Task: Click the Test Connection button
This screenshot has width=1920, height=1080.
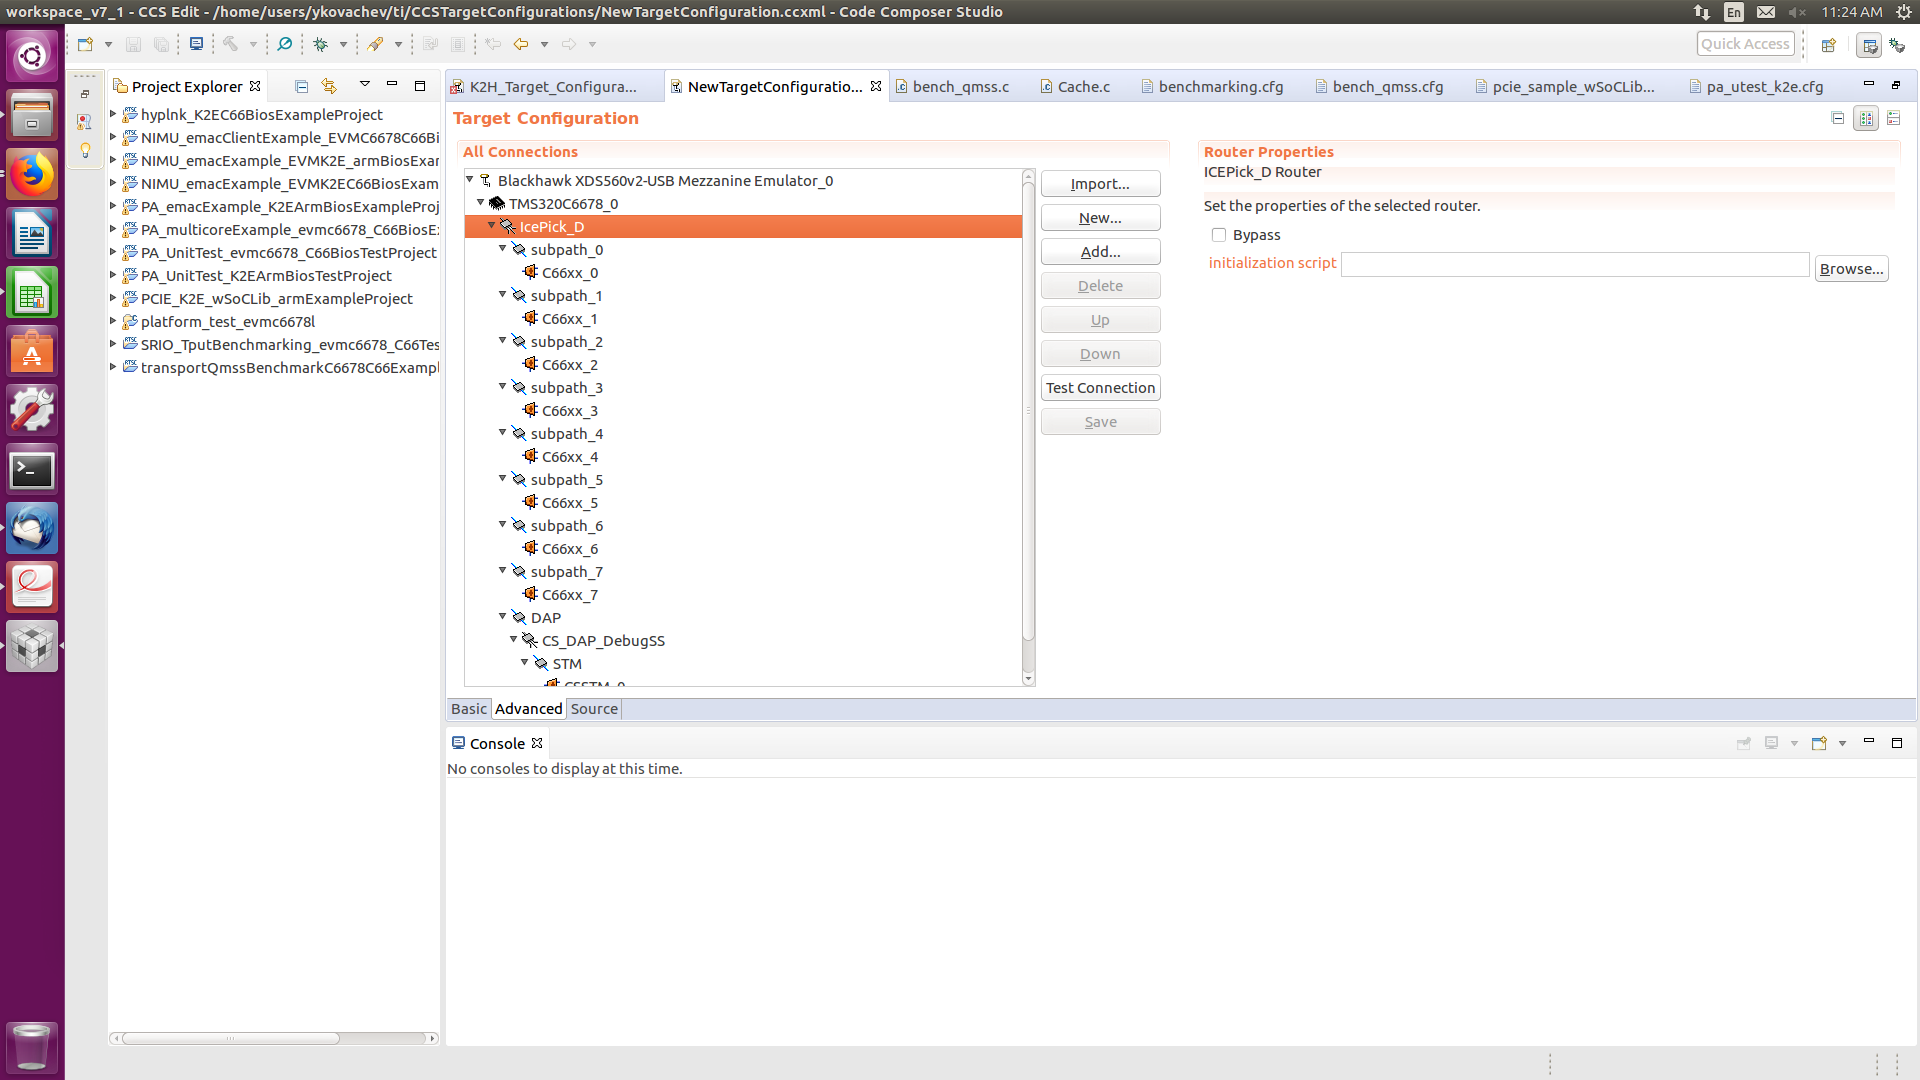Action: coord(1100,388)
